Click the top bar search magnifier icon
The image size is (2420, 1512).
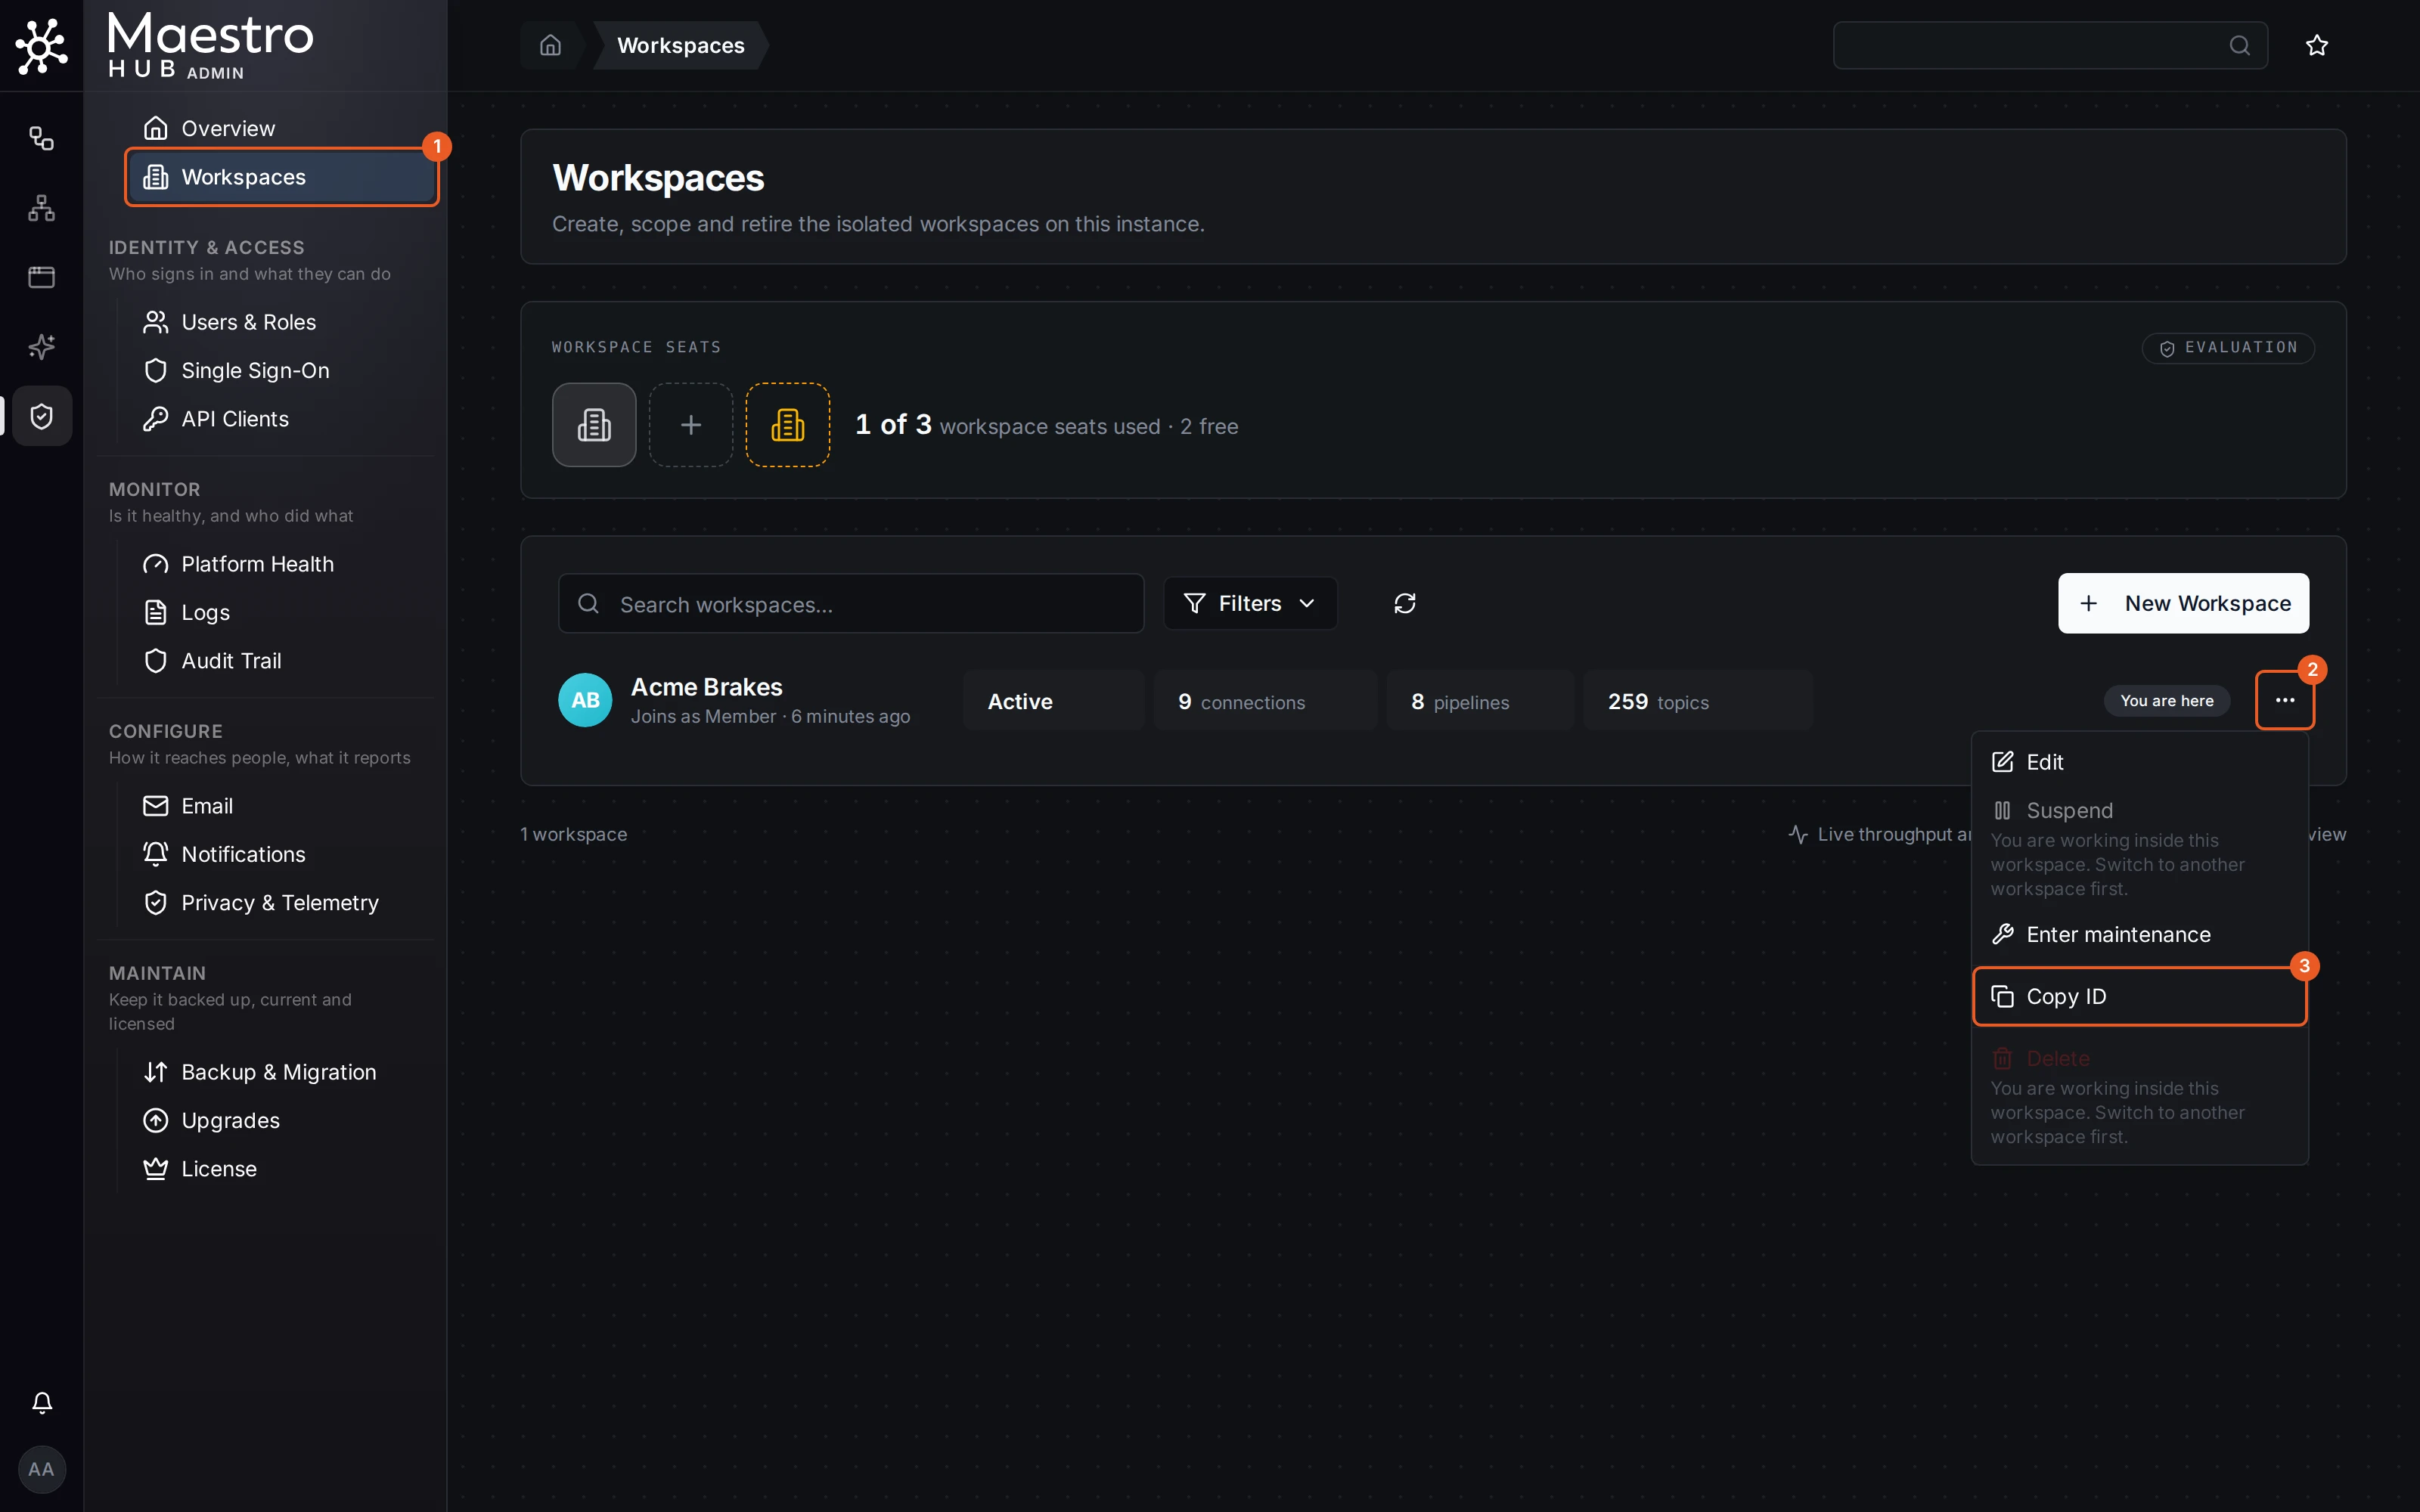tap(2239, 45)
